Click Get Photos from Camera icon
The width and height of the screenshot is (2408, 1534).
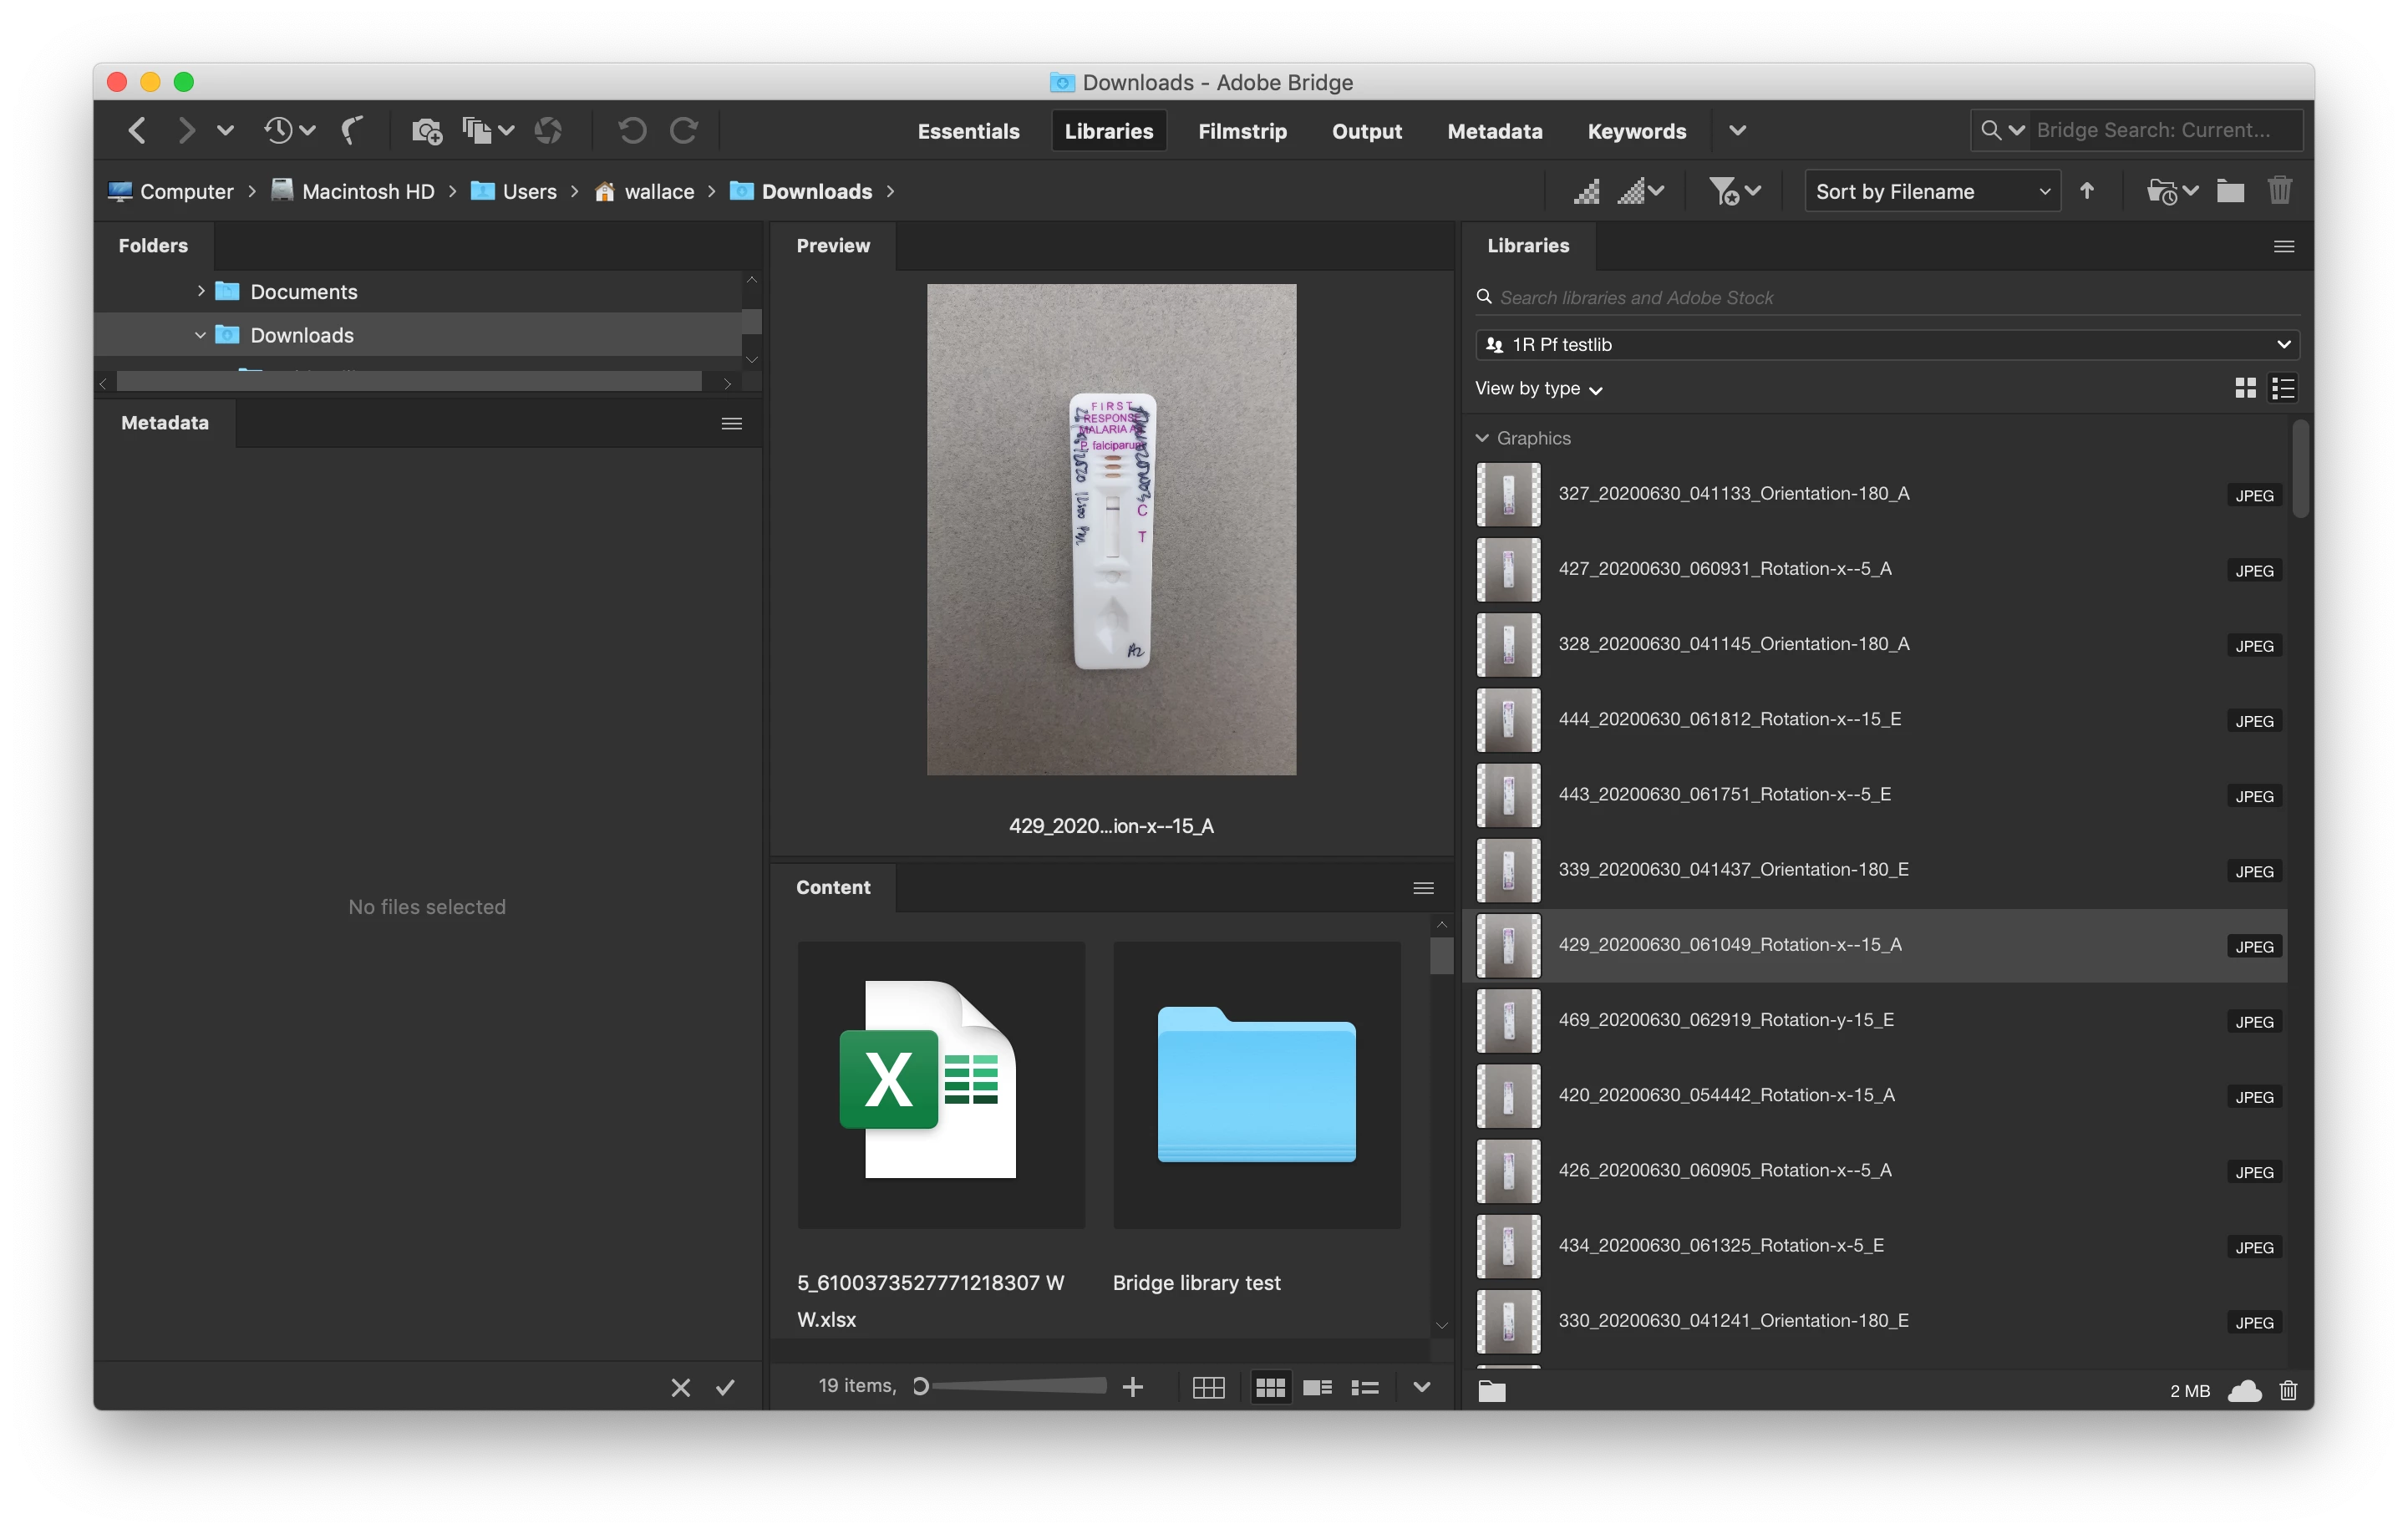[x=427, y=130]
